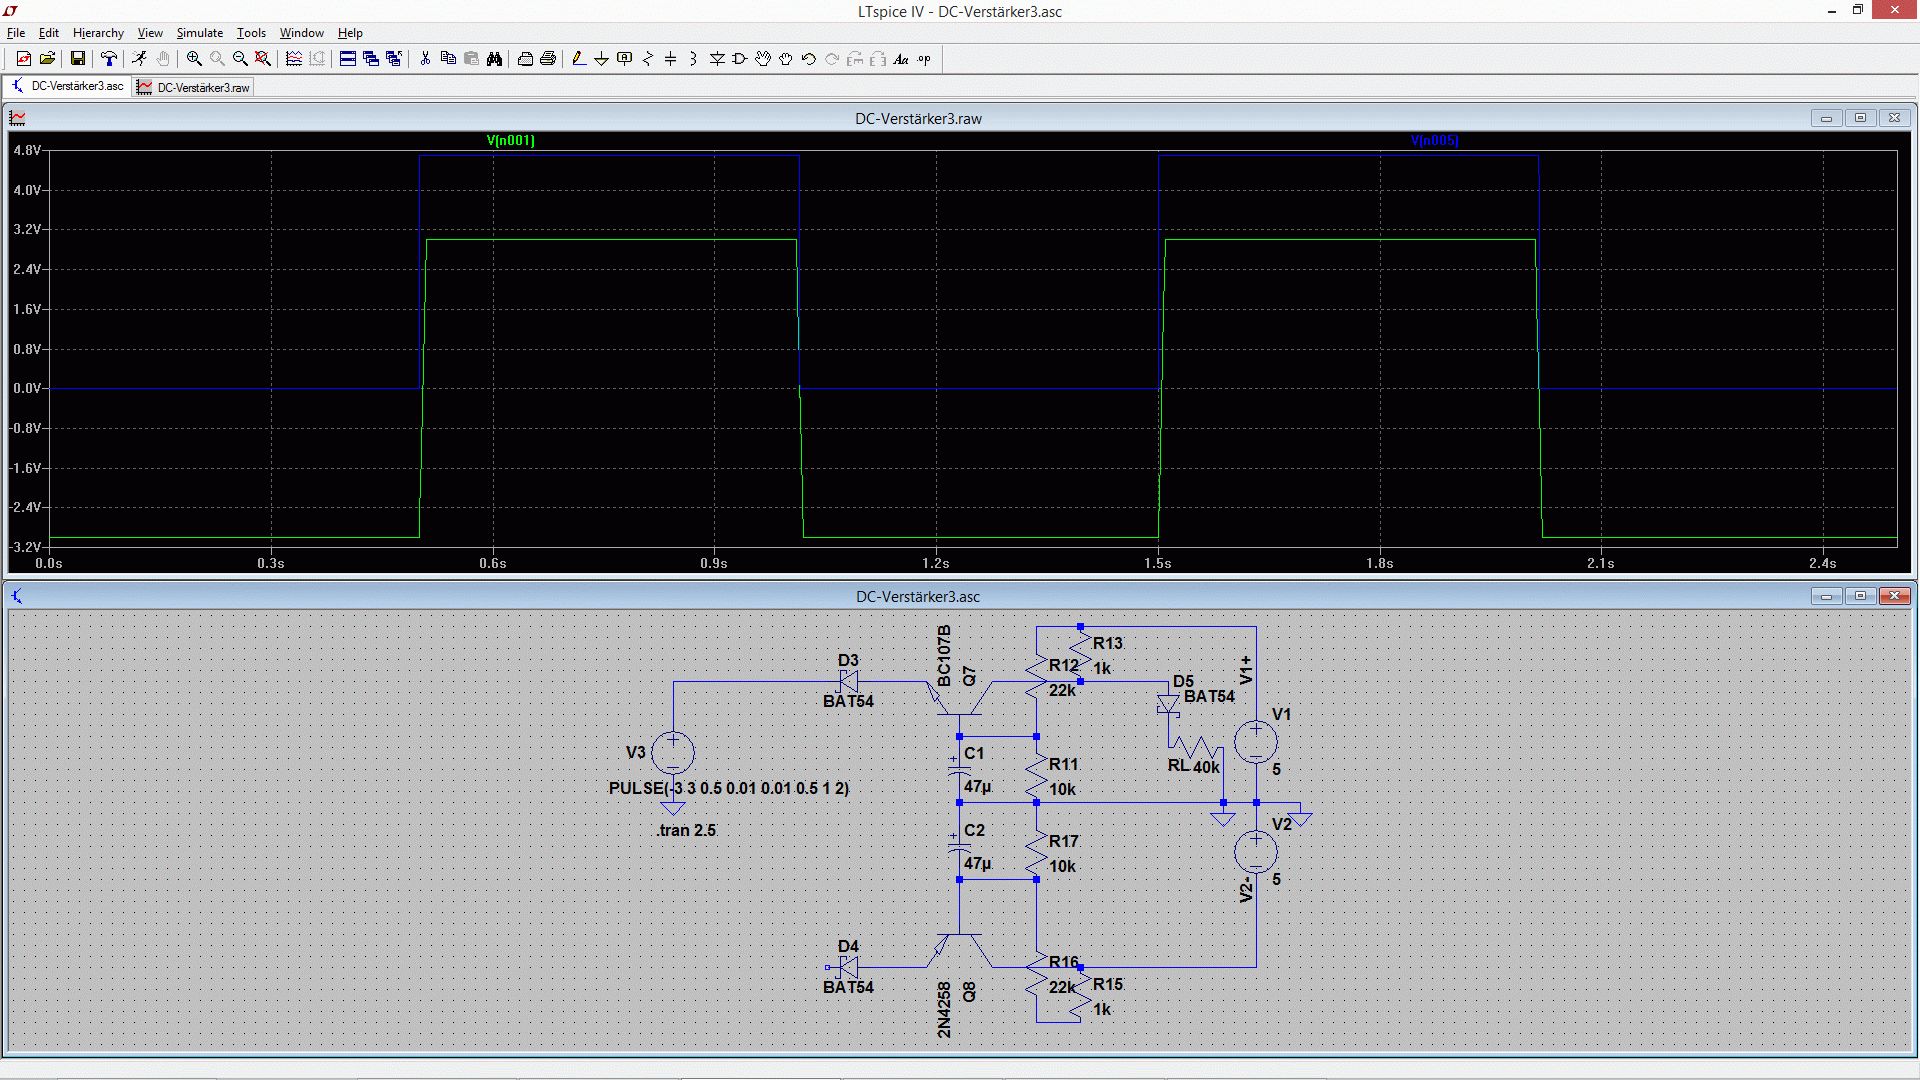Click the PULSE source parameter text
Screen dimensions: 1920x1080
click(729, 788)
